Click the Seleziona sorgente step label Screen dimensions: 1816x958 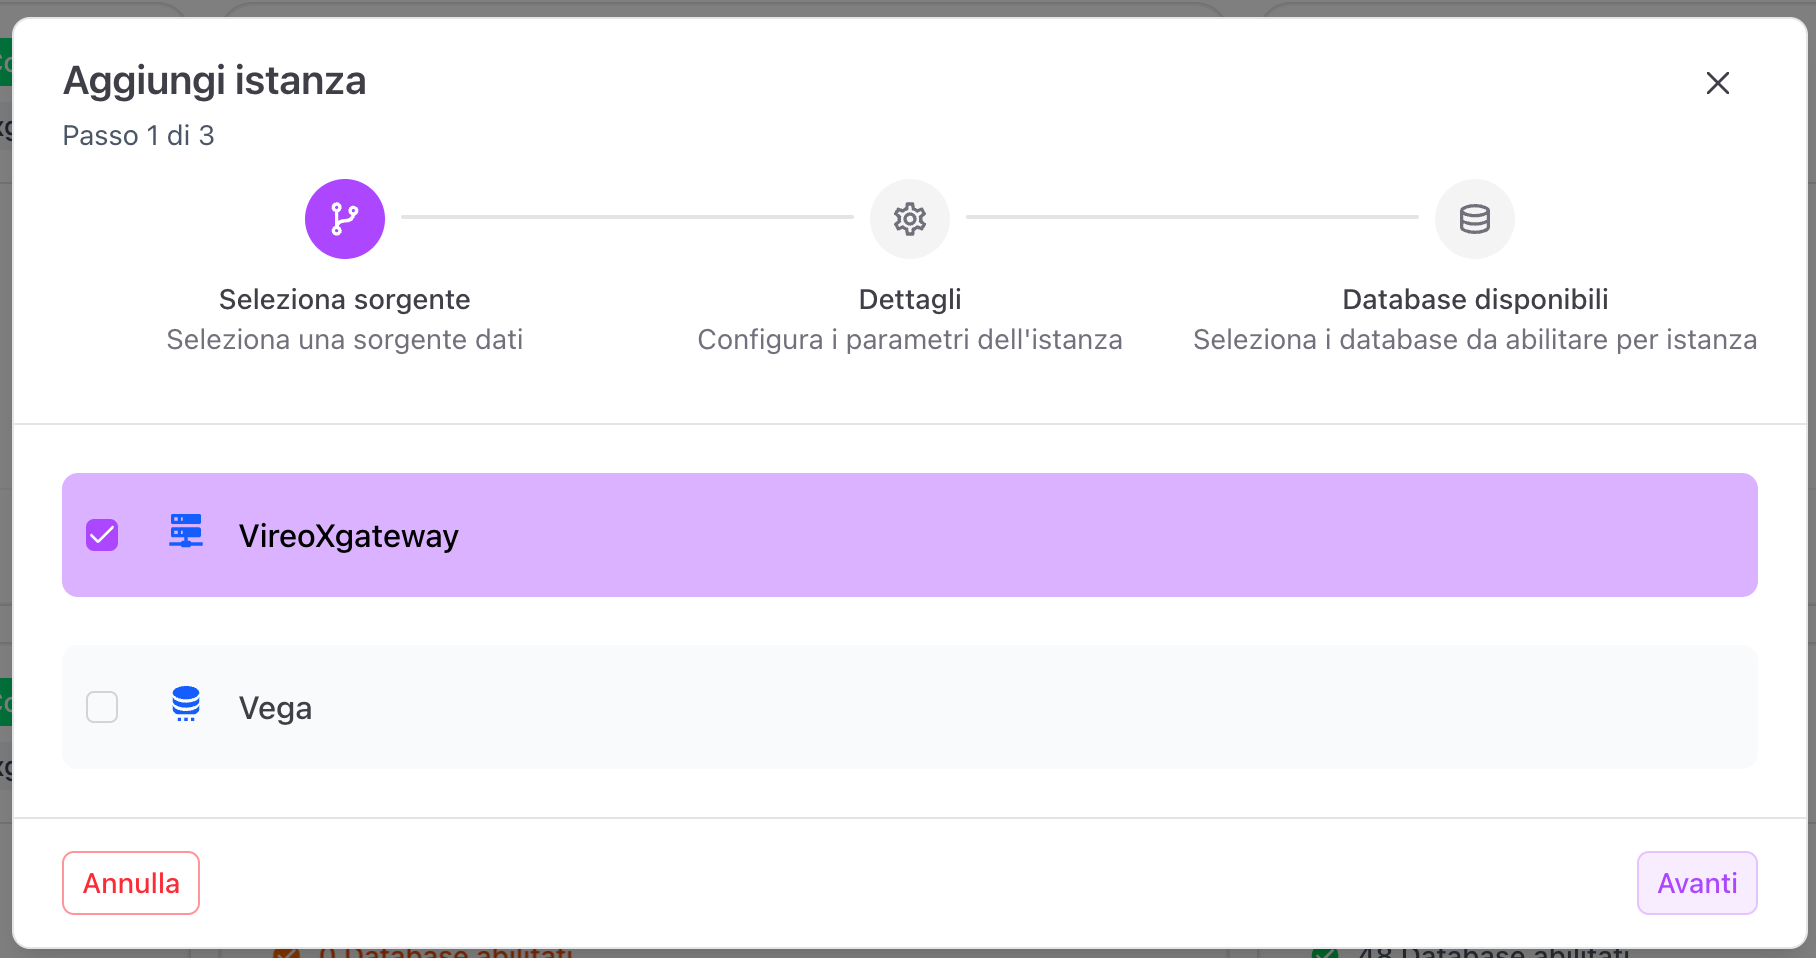click(x=345, y=300)
